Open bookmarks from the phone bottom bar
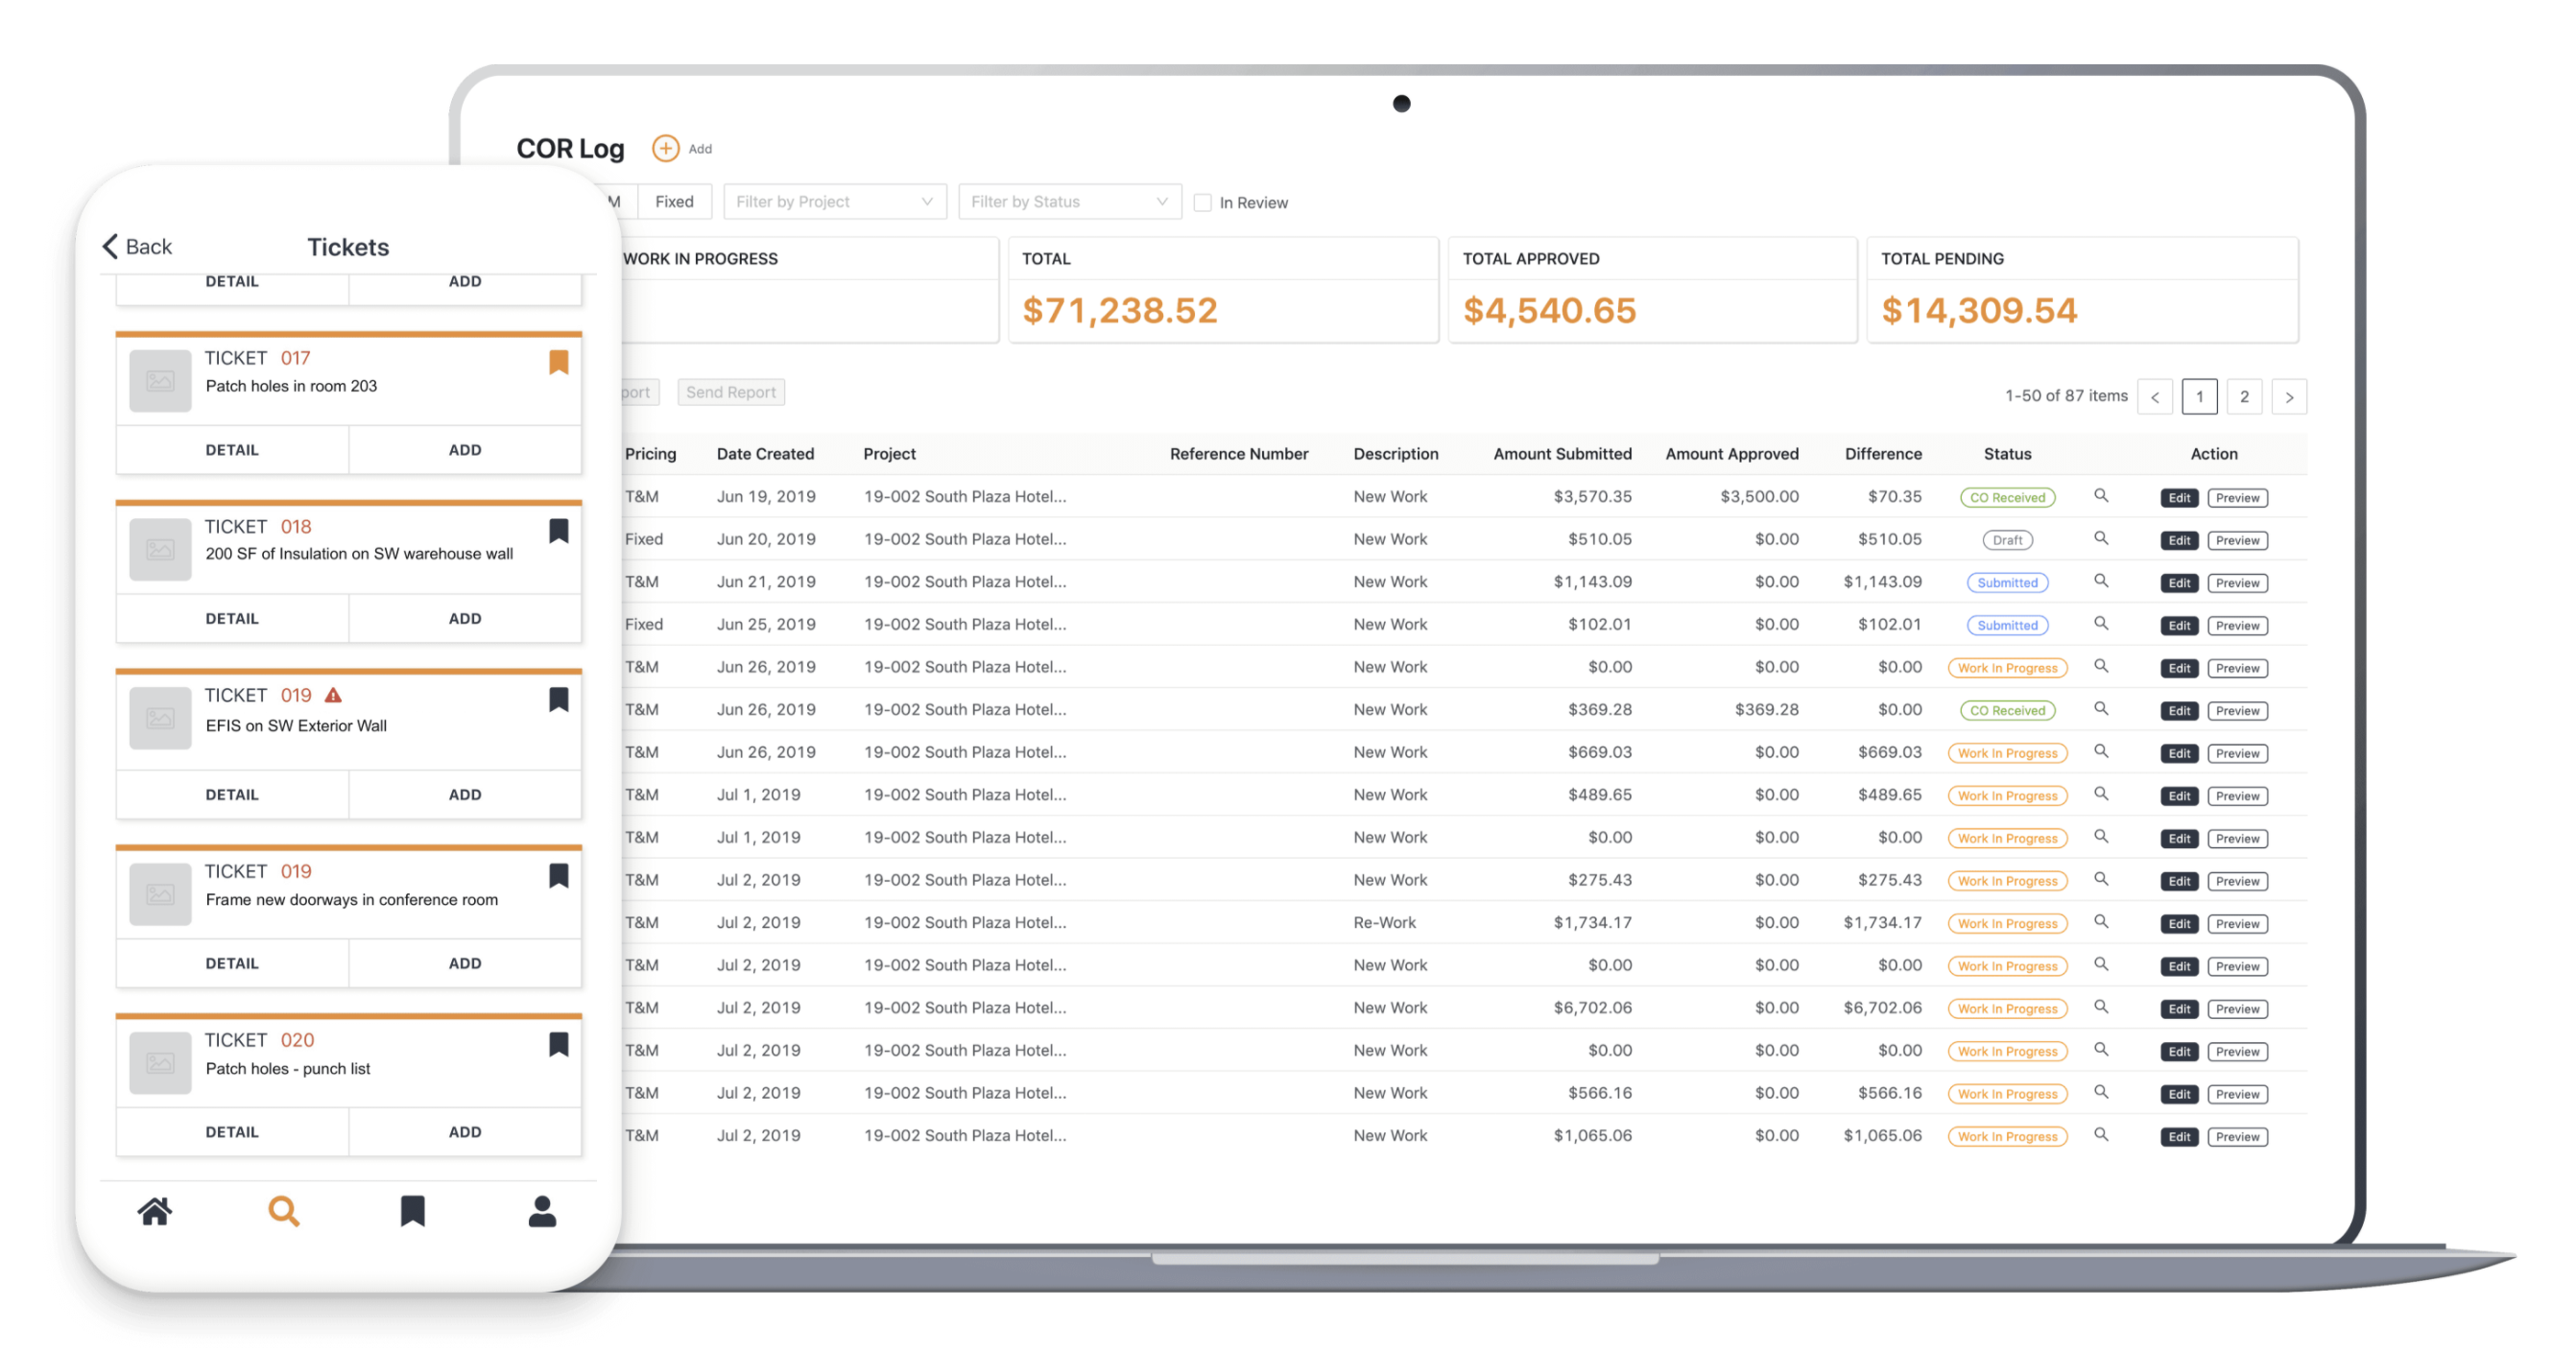 412,1211
